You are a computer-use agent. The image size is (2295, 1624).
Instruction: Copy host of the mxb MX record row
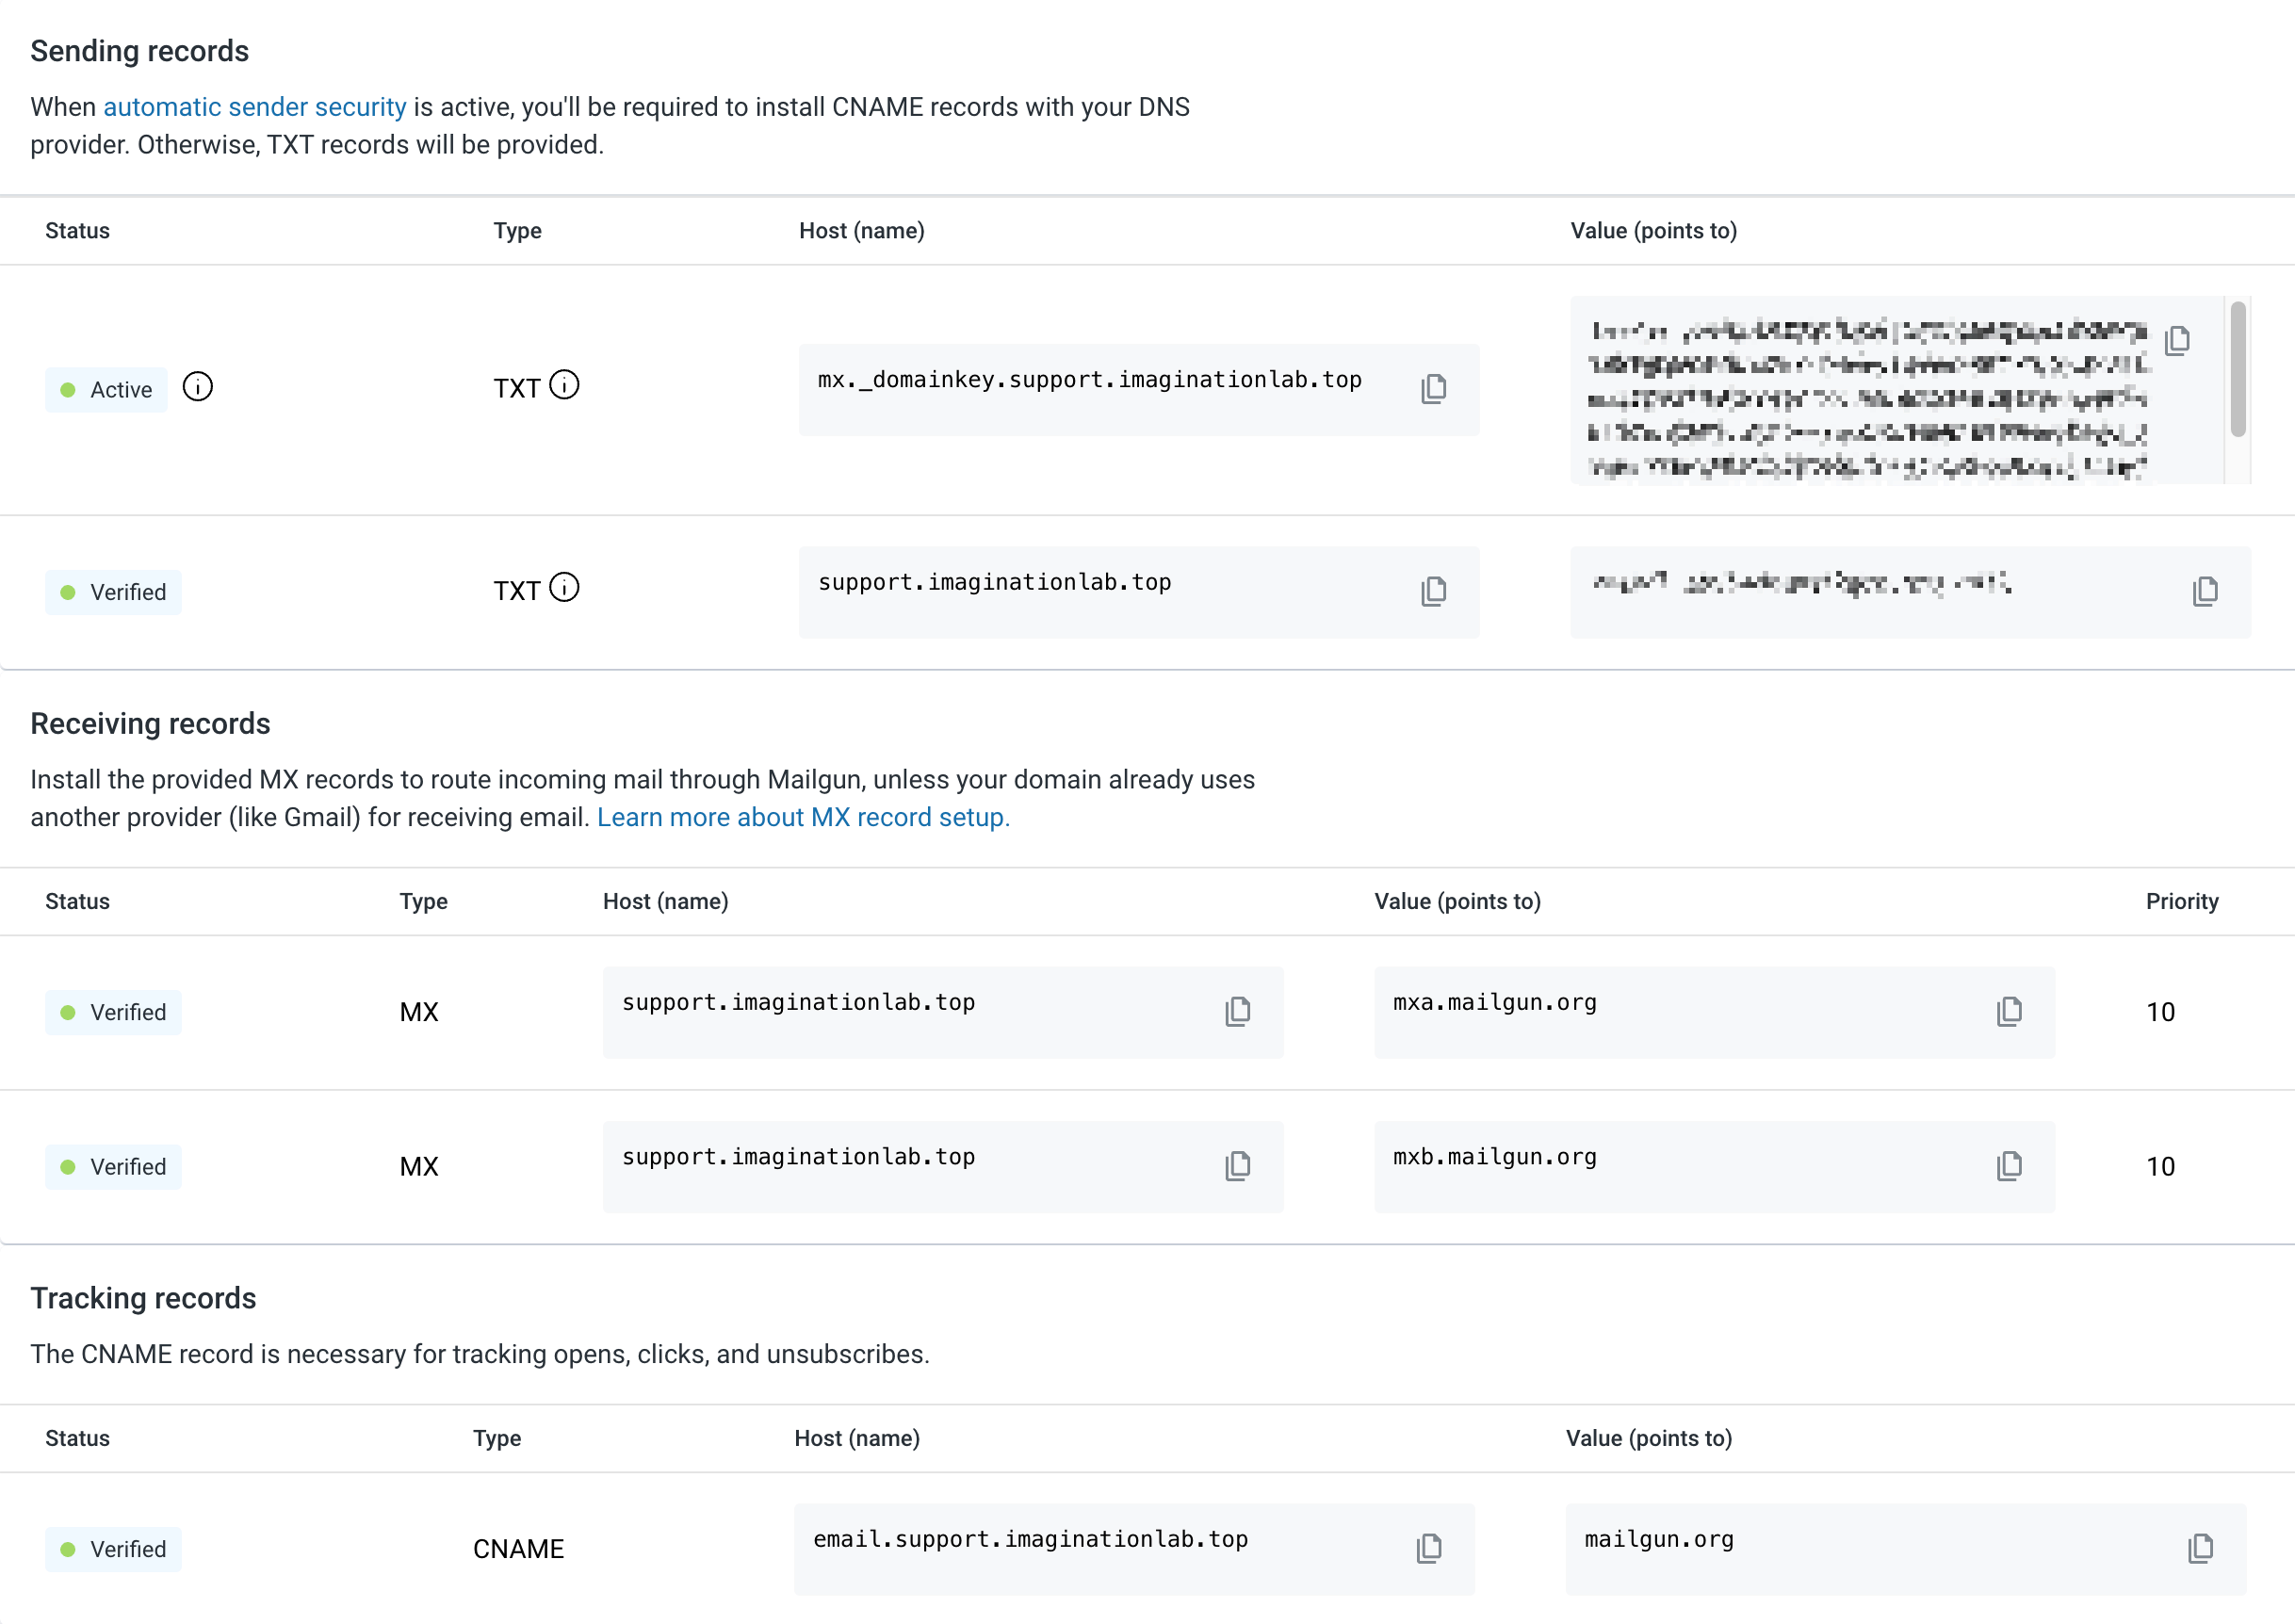pos(1237,1165)
